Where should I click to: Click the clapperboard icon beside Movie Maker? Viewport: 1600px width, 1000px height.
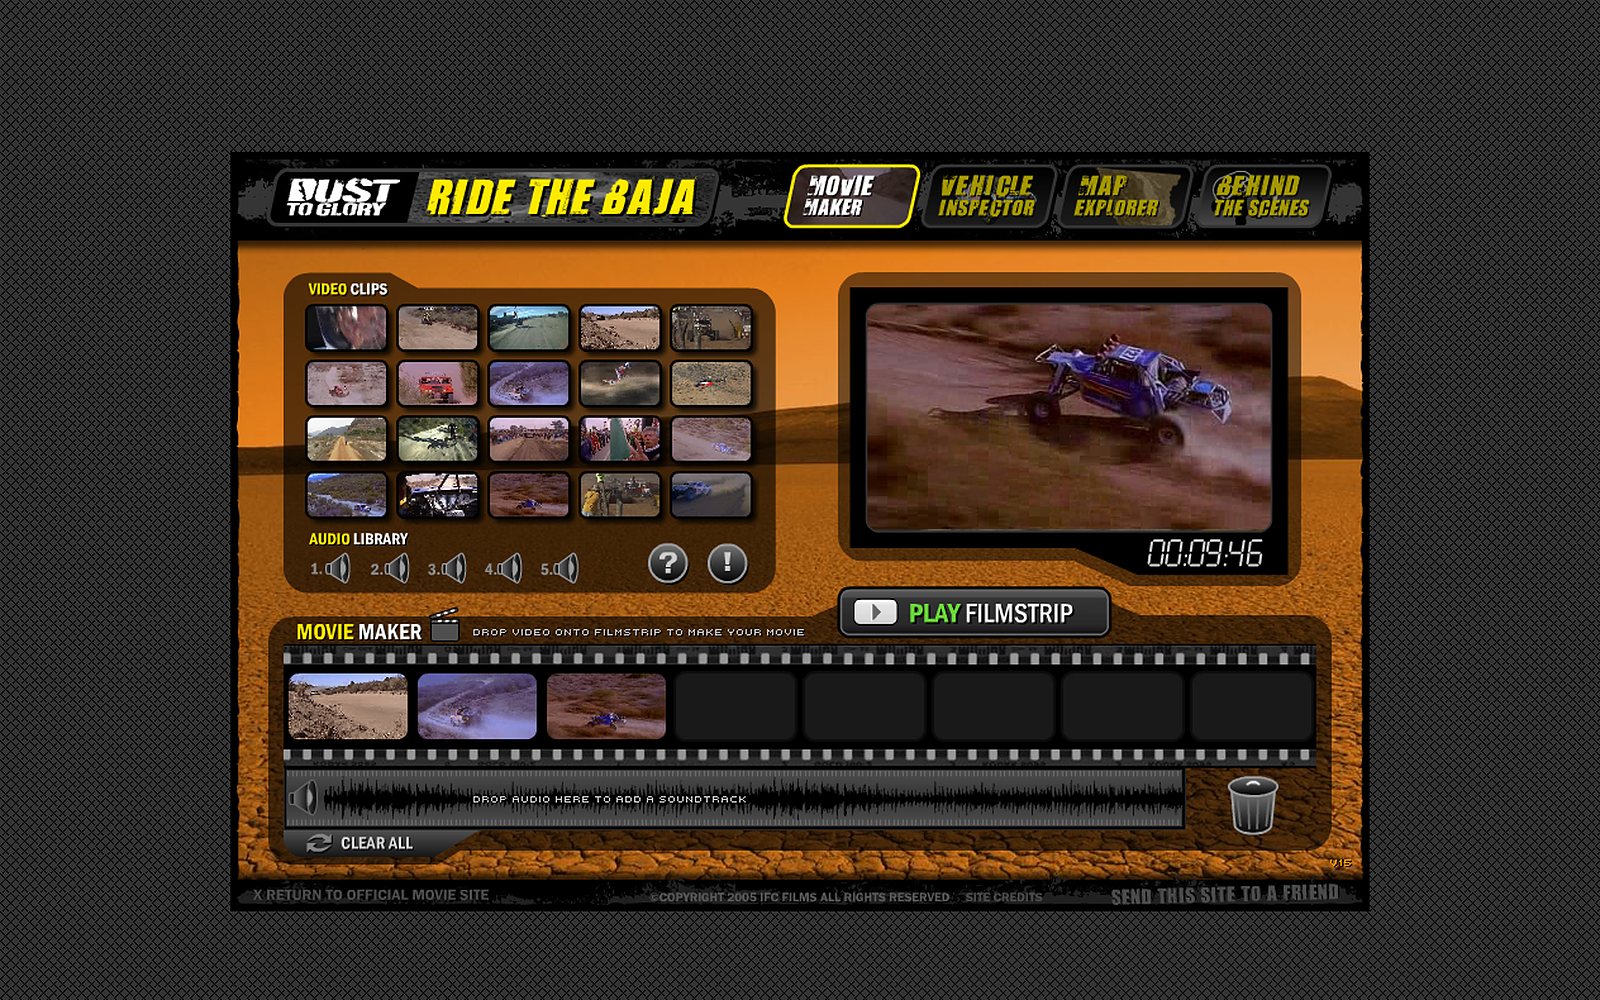(x=445, y=626)
